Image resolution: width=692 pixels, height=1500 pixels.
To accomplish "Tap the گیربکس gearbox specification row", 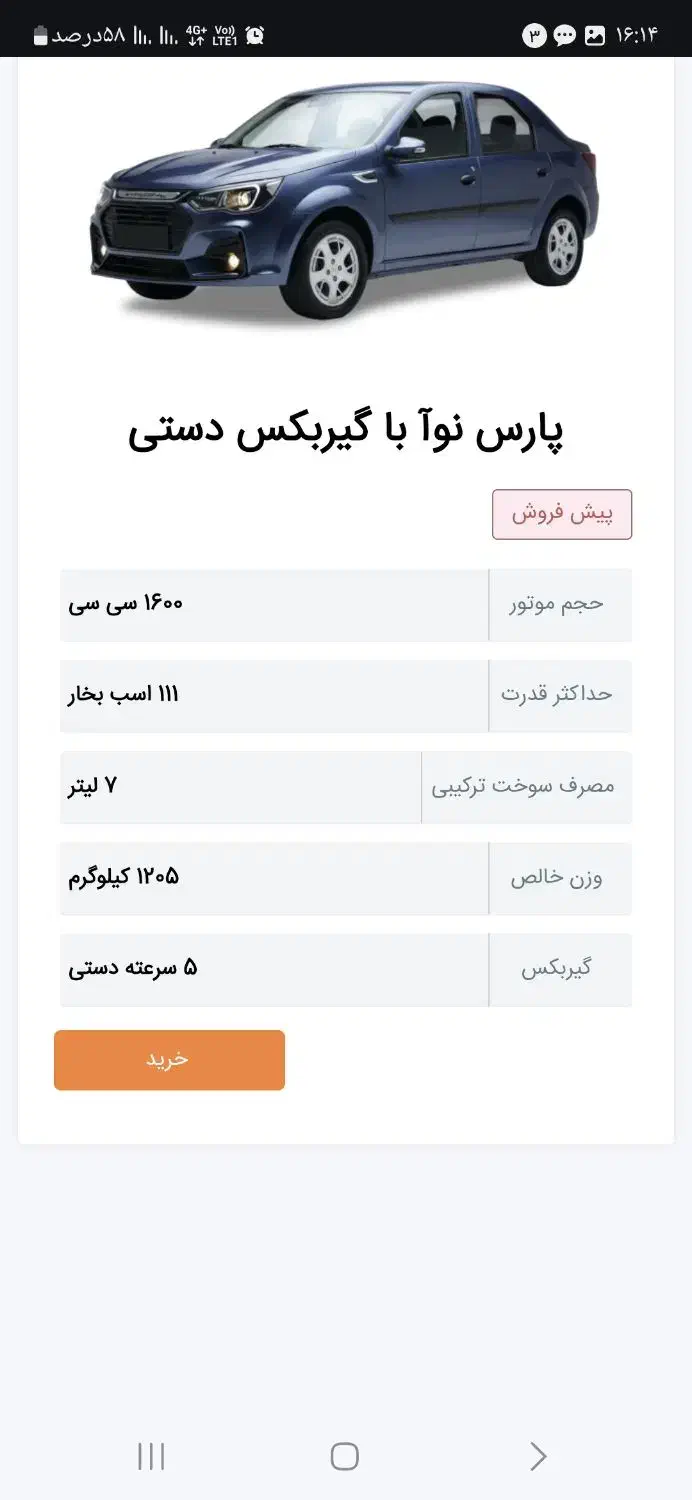I will pyautogui.click(x=346, y=969).
